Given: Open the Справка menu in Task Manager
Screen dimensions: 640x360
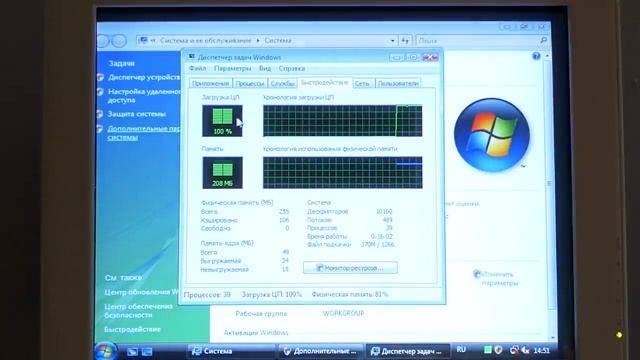Looking at the screenshot, I should pos(292,69).
